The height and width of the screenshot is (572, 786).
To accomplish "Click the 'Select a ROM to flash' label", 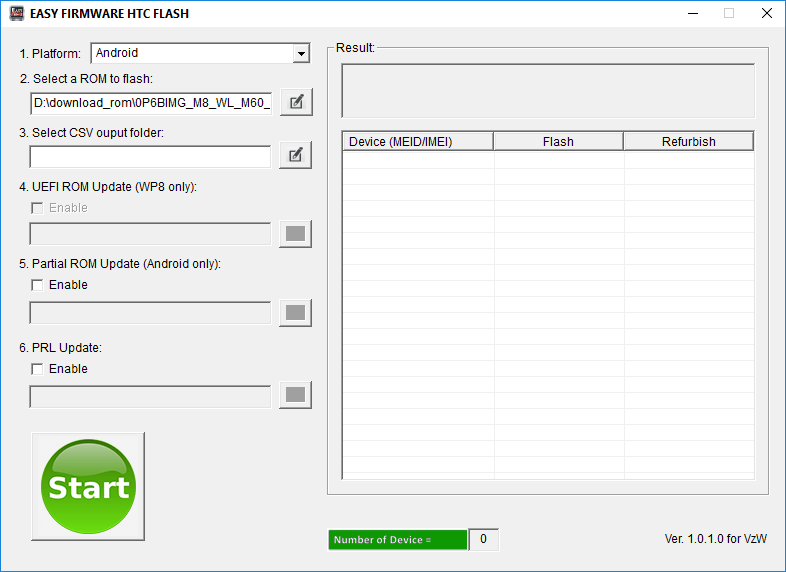I will pyautogui.click(x=86, y=79).
